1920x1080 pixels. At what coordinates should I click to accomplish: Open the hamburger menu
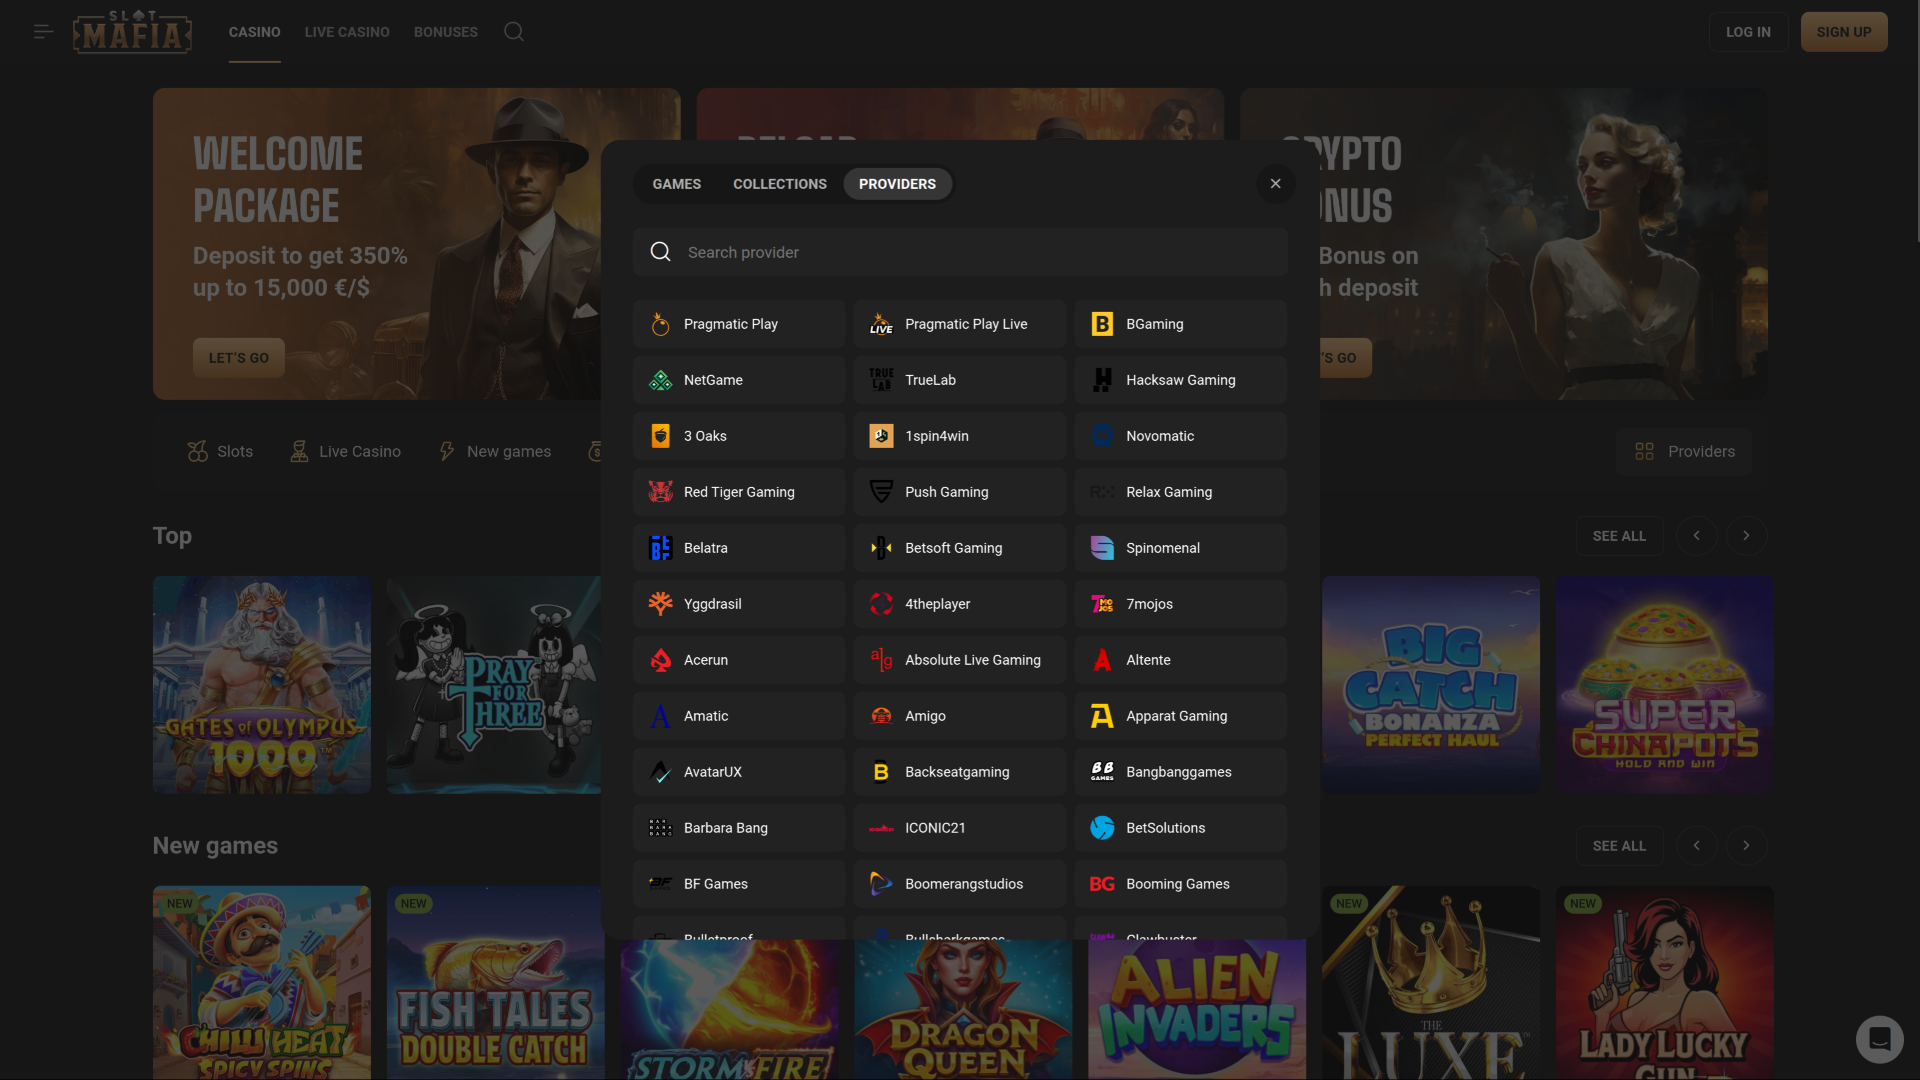[x=43, y=31]
